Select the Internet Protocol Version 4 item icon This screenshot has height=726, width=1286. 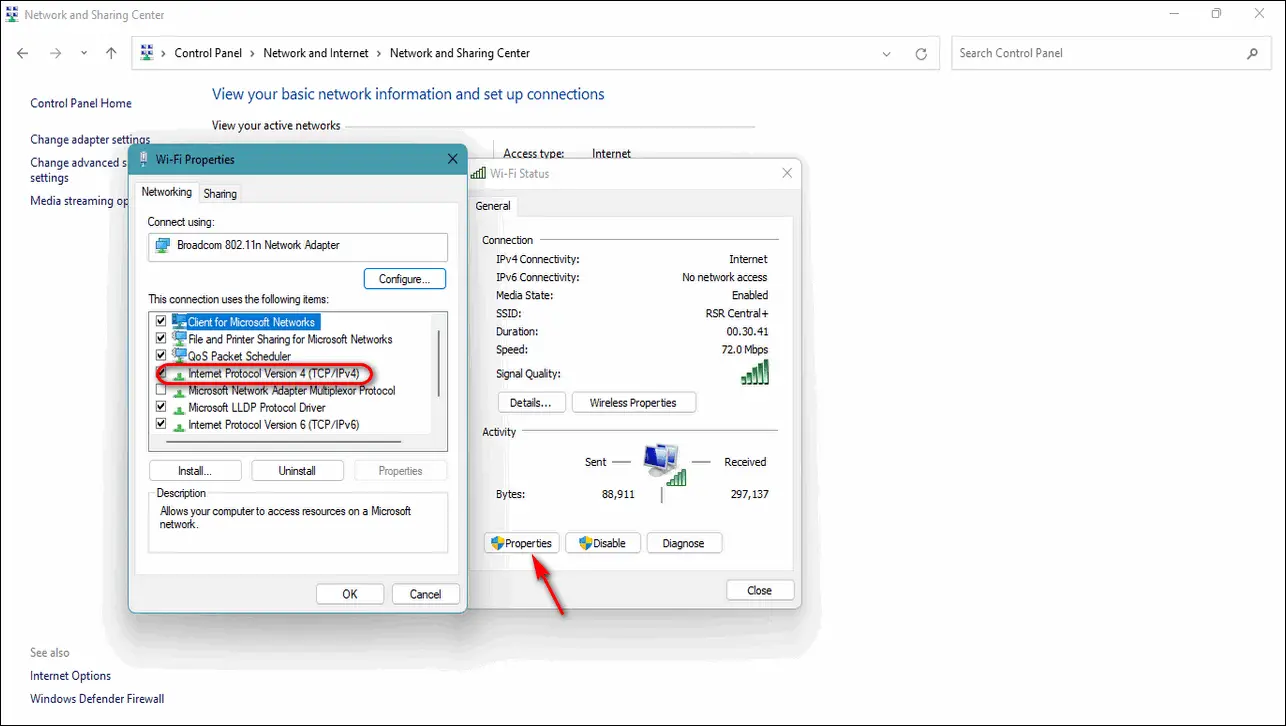180,374
